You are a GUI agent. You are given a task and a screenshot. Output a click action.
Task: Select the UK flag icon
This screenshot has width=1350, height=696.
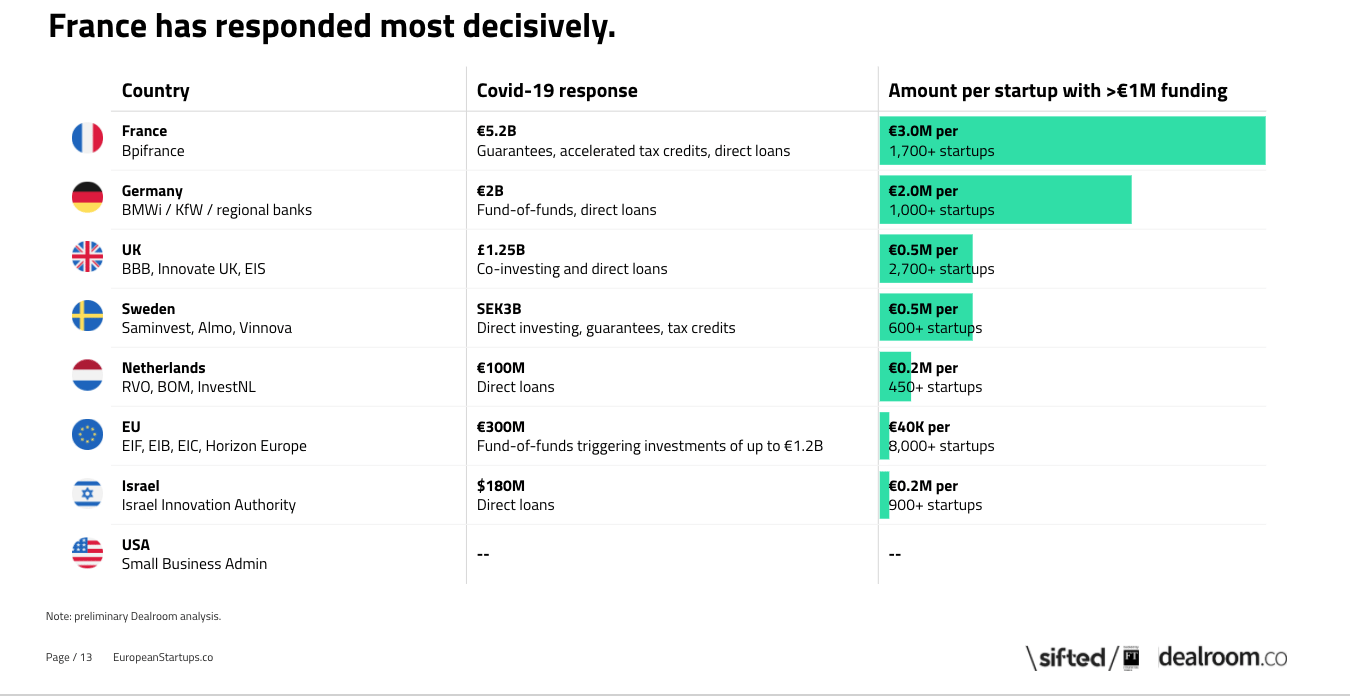tap(87, 256)
